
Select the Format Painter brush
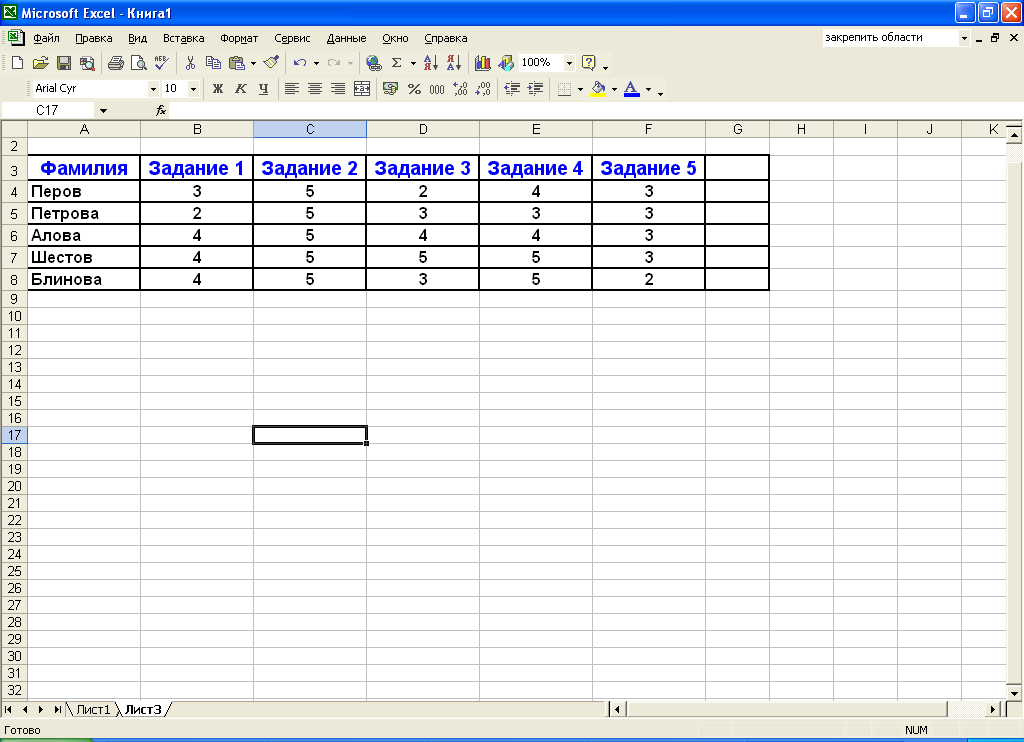271,63
